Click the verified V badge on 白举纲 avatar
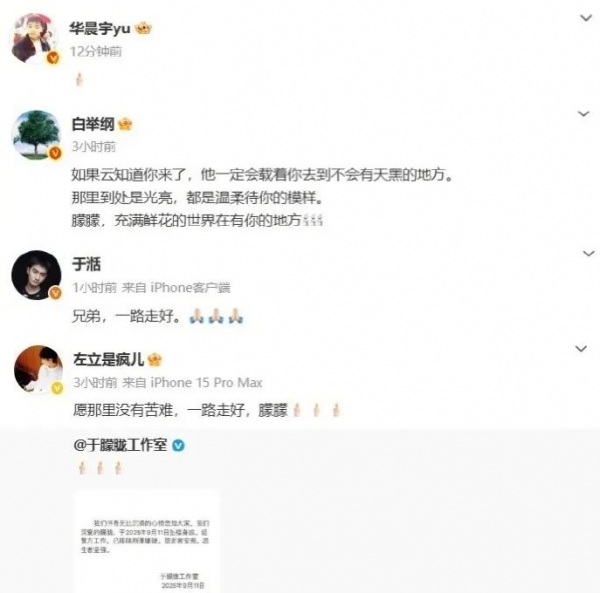The width and height of the screenshot is (600, 593). pyautogui.click(x=55, y=153)
